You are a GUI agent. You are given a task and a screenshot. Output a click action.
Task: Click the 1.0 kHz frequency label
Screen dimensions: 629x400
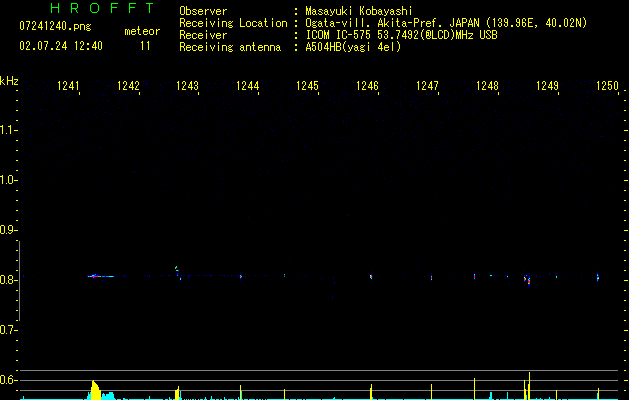tap(8, 181)
